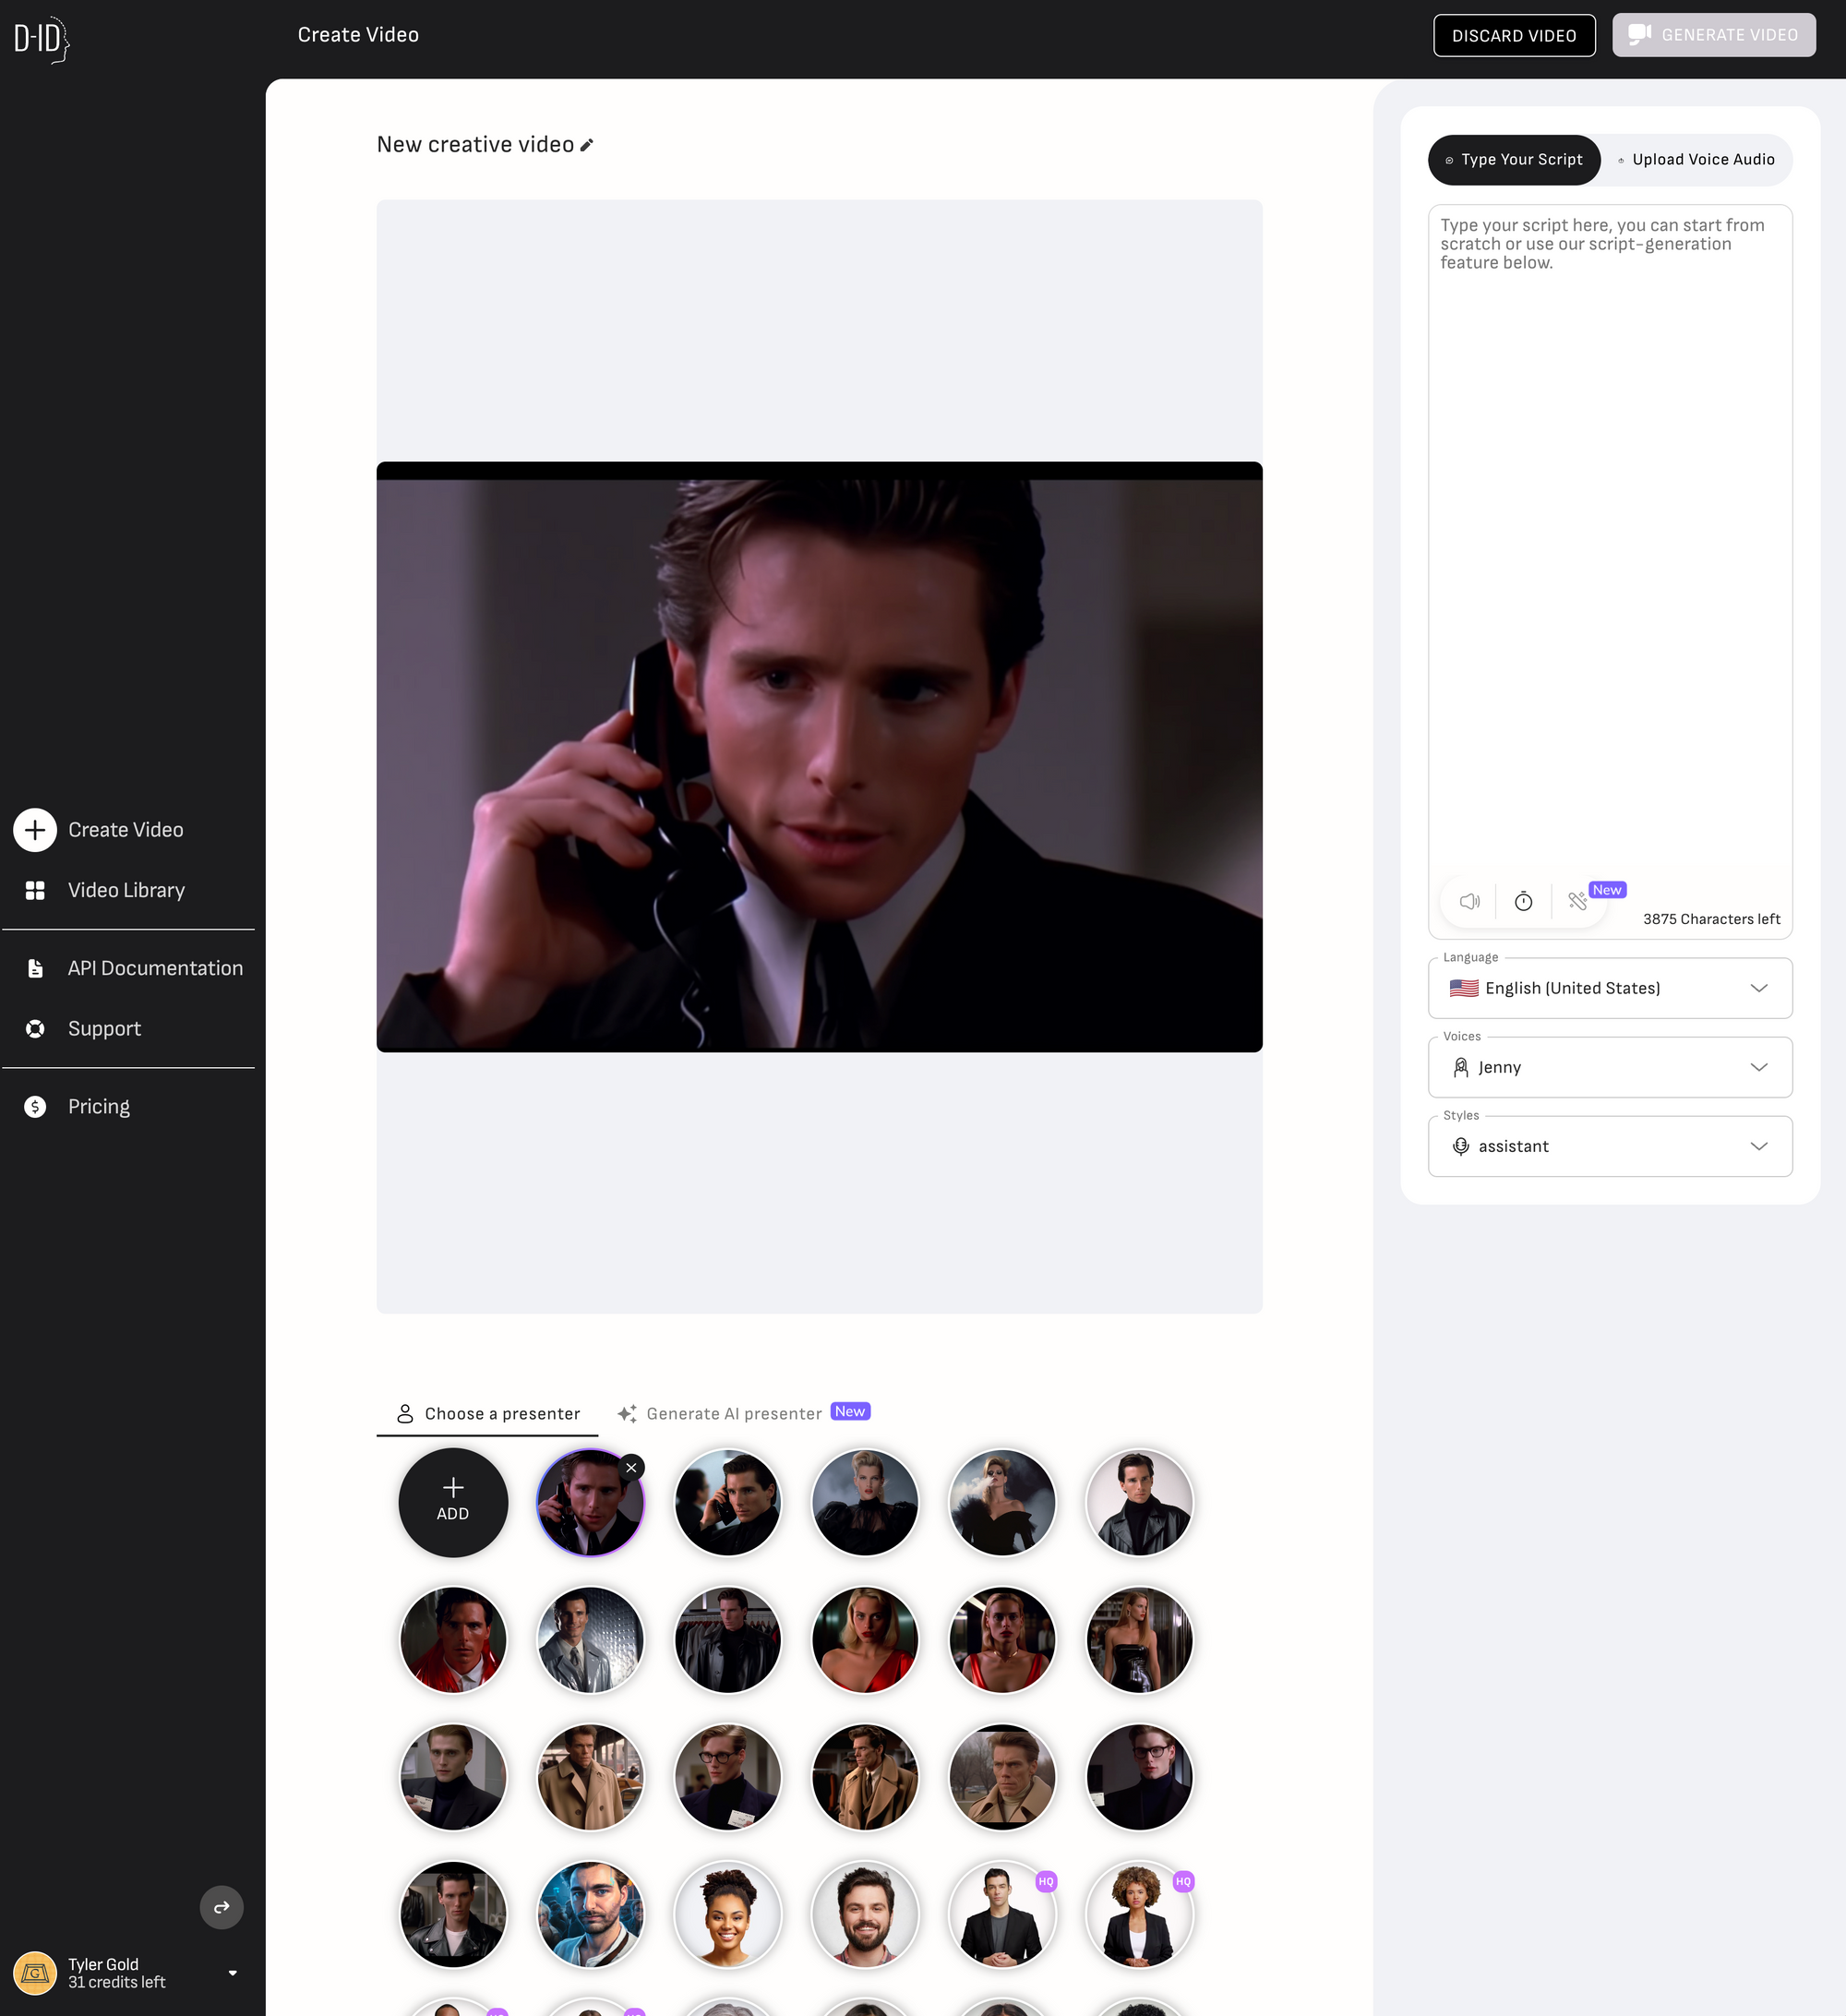This screenshot has width=1846, height=2016.
Task: Remove the selected presenter with the X badge
Action: coord(631,1467)
